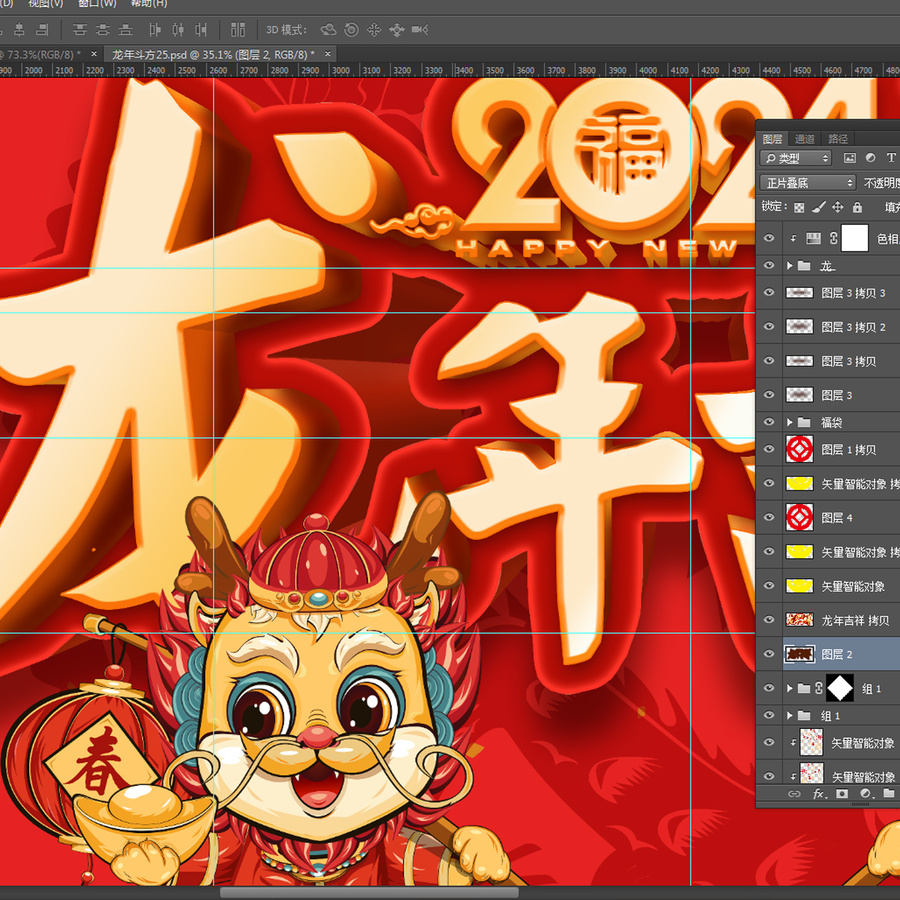Filter layers by pixel layers icon
900x900 pixels.
pyautogui.click(x=849, y=158)
